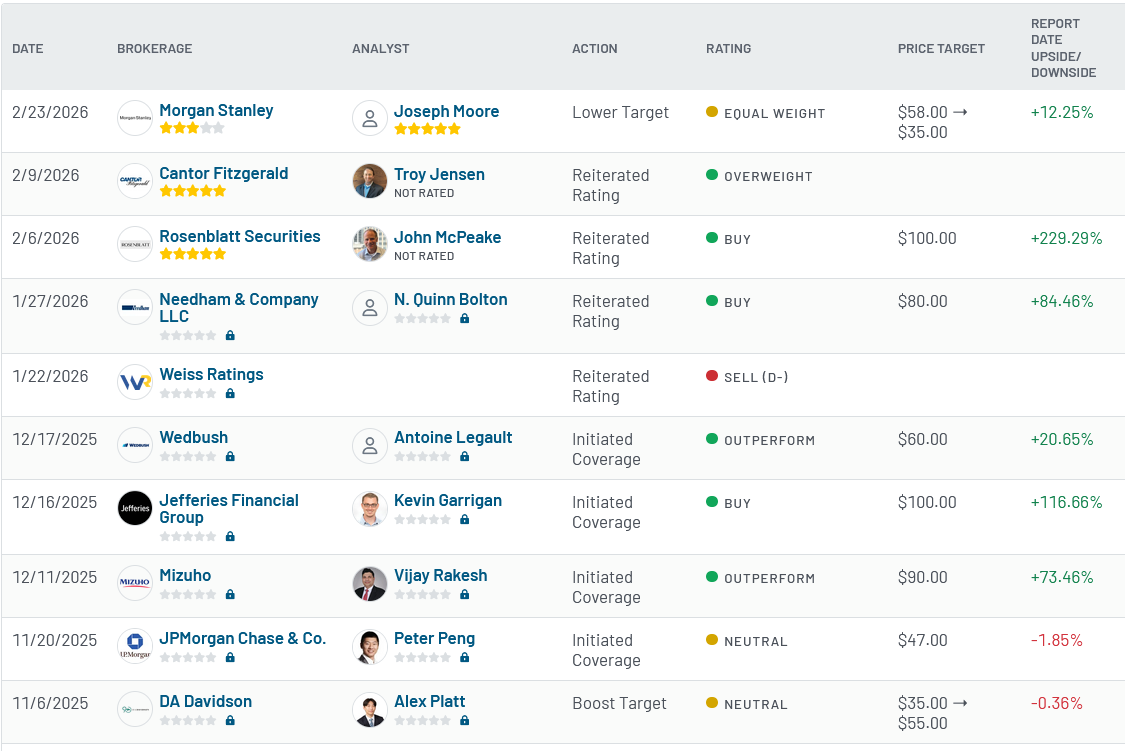Click the EQUAL WEIGHT rating text

coord(775,113)
